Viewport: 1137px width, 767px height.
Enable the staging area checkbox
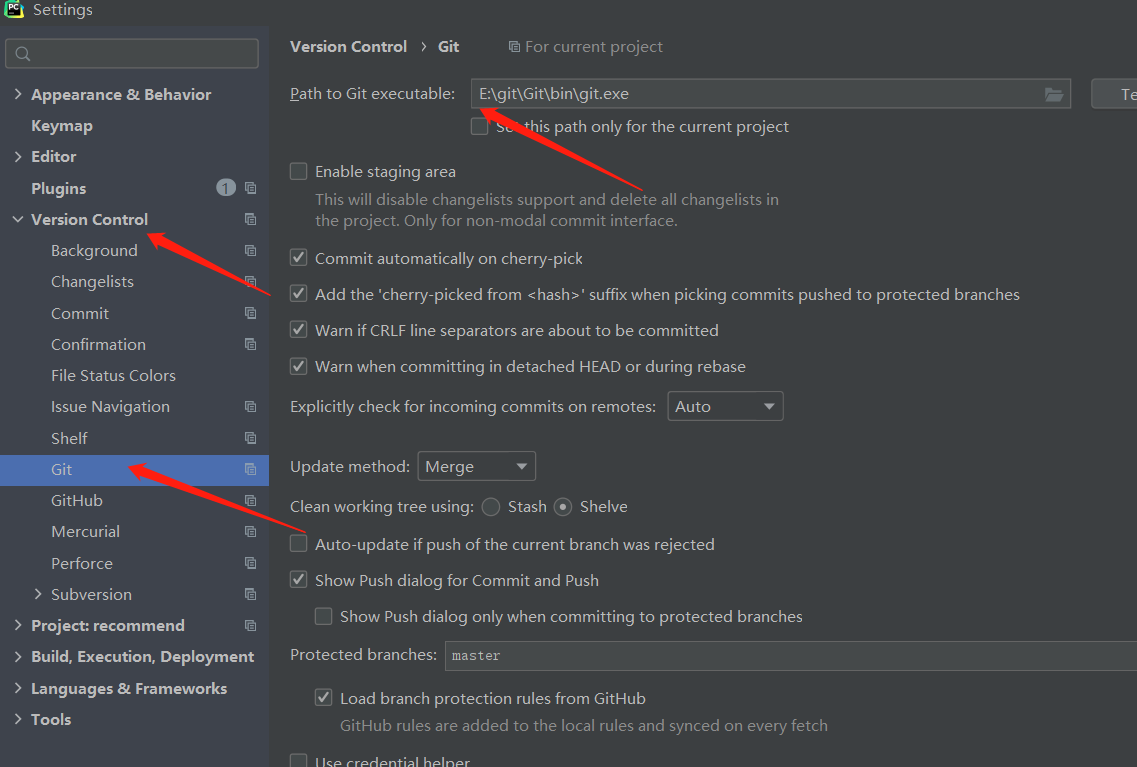pyautogui.click(x=298, y=171)
